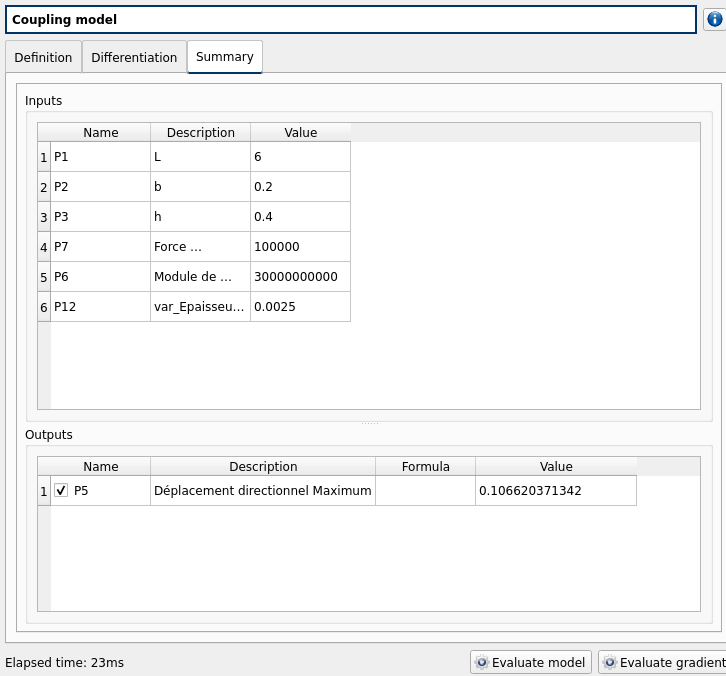Select the P1 input value cell
The width and height of the screenshot is (726, 676).
coord(300,157)
